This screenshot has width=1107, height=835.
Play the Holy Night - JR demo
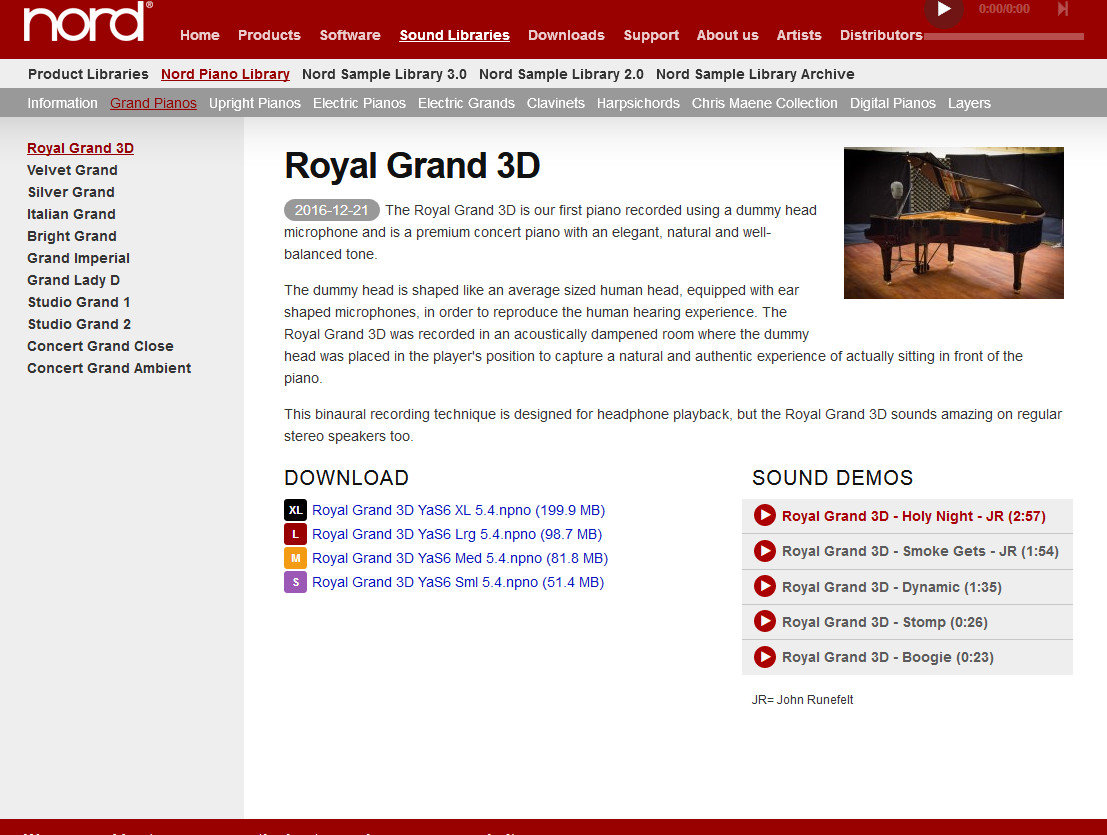point(765,516)
